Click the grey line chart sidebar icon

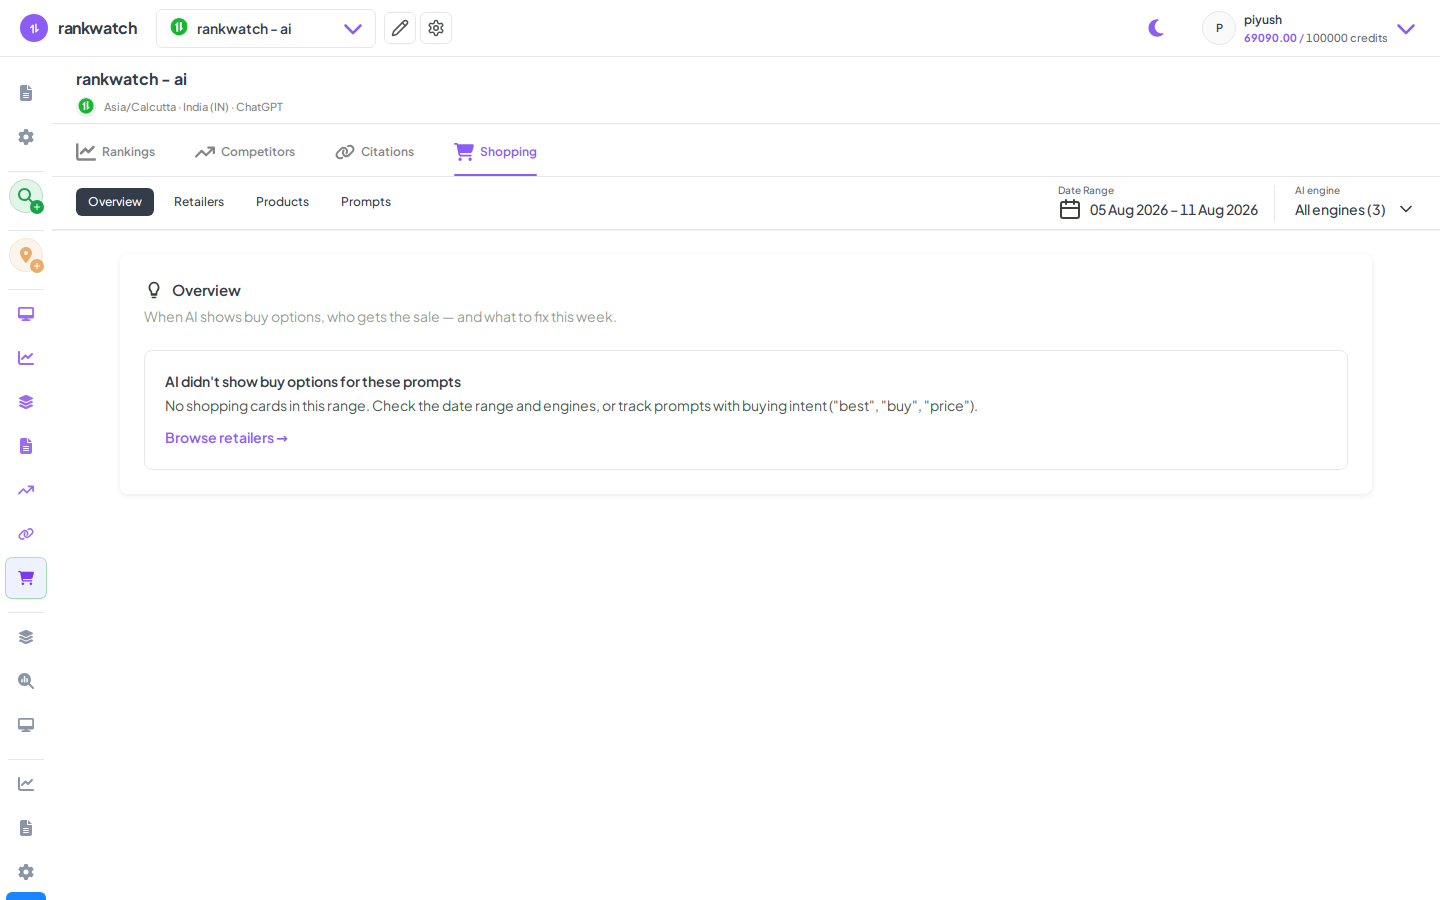pyautogui.click(x=26, y=784)
